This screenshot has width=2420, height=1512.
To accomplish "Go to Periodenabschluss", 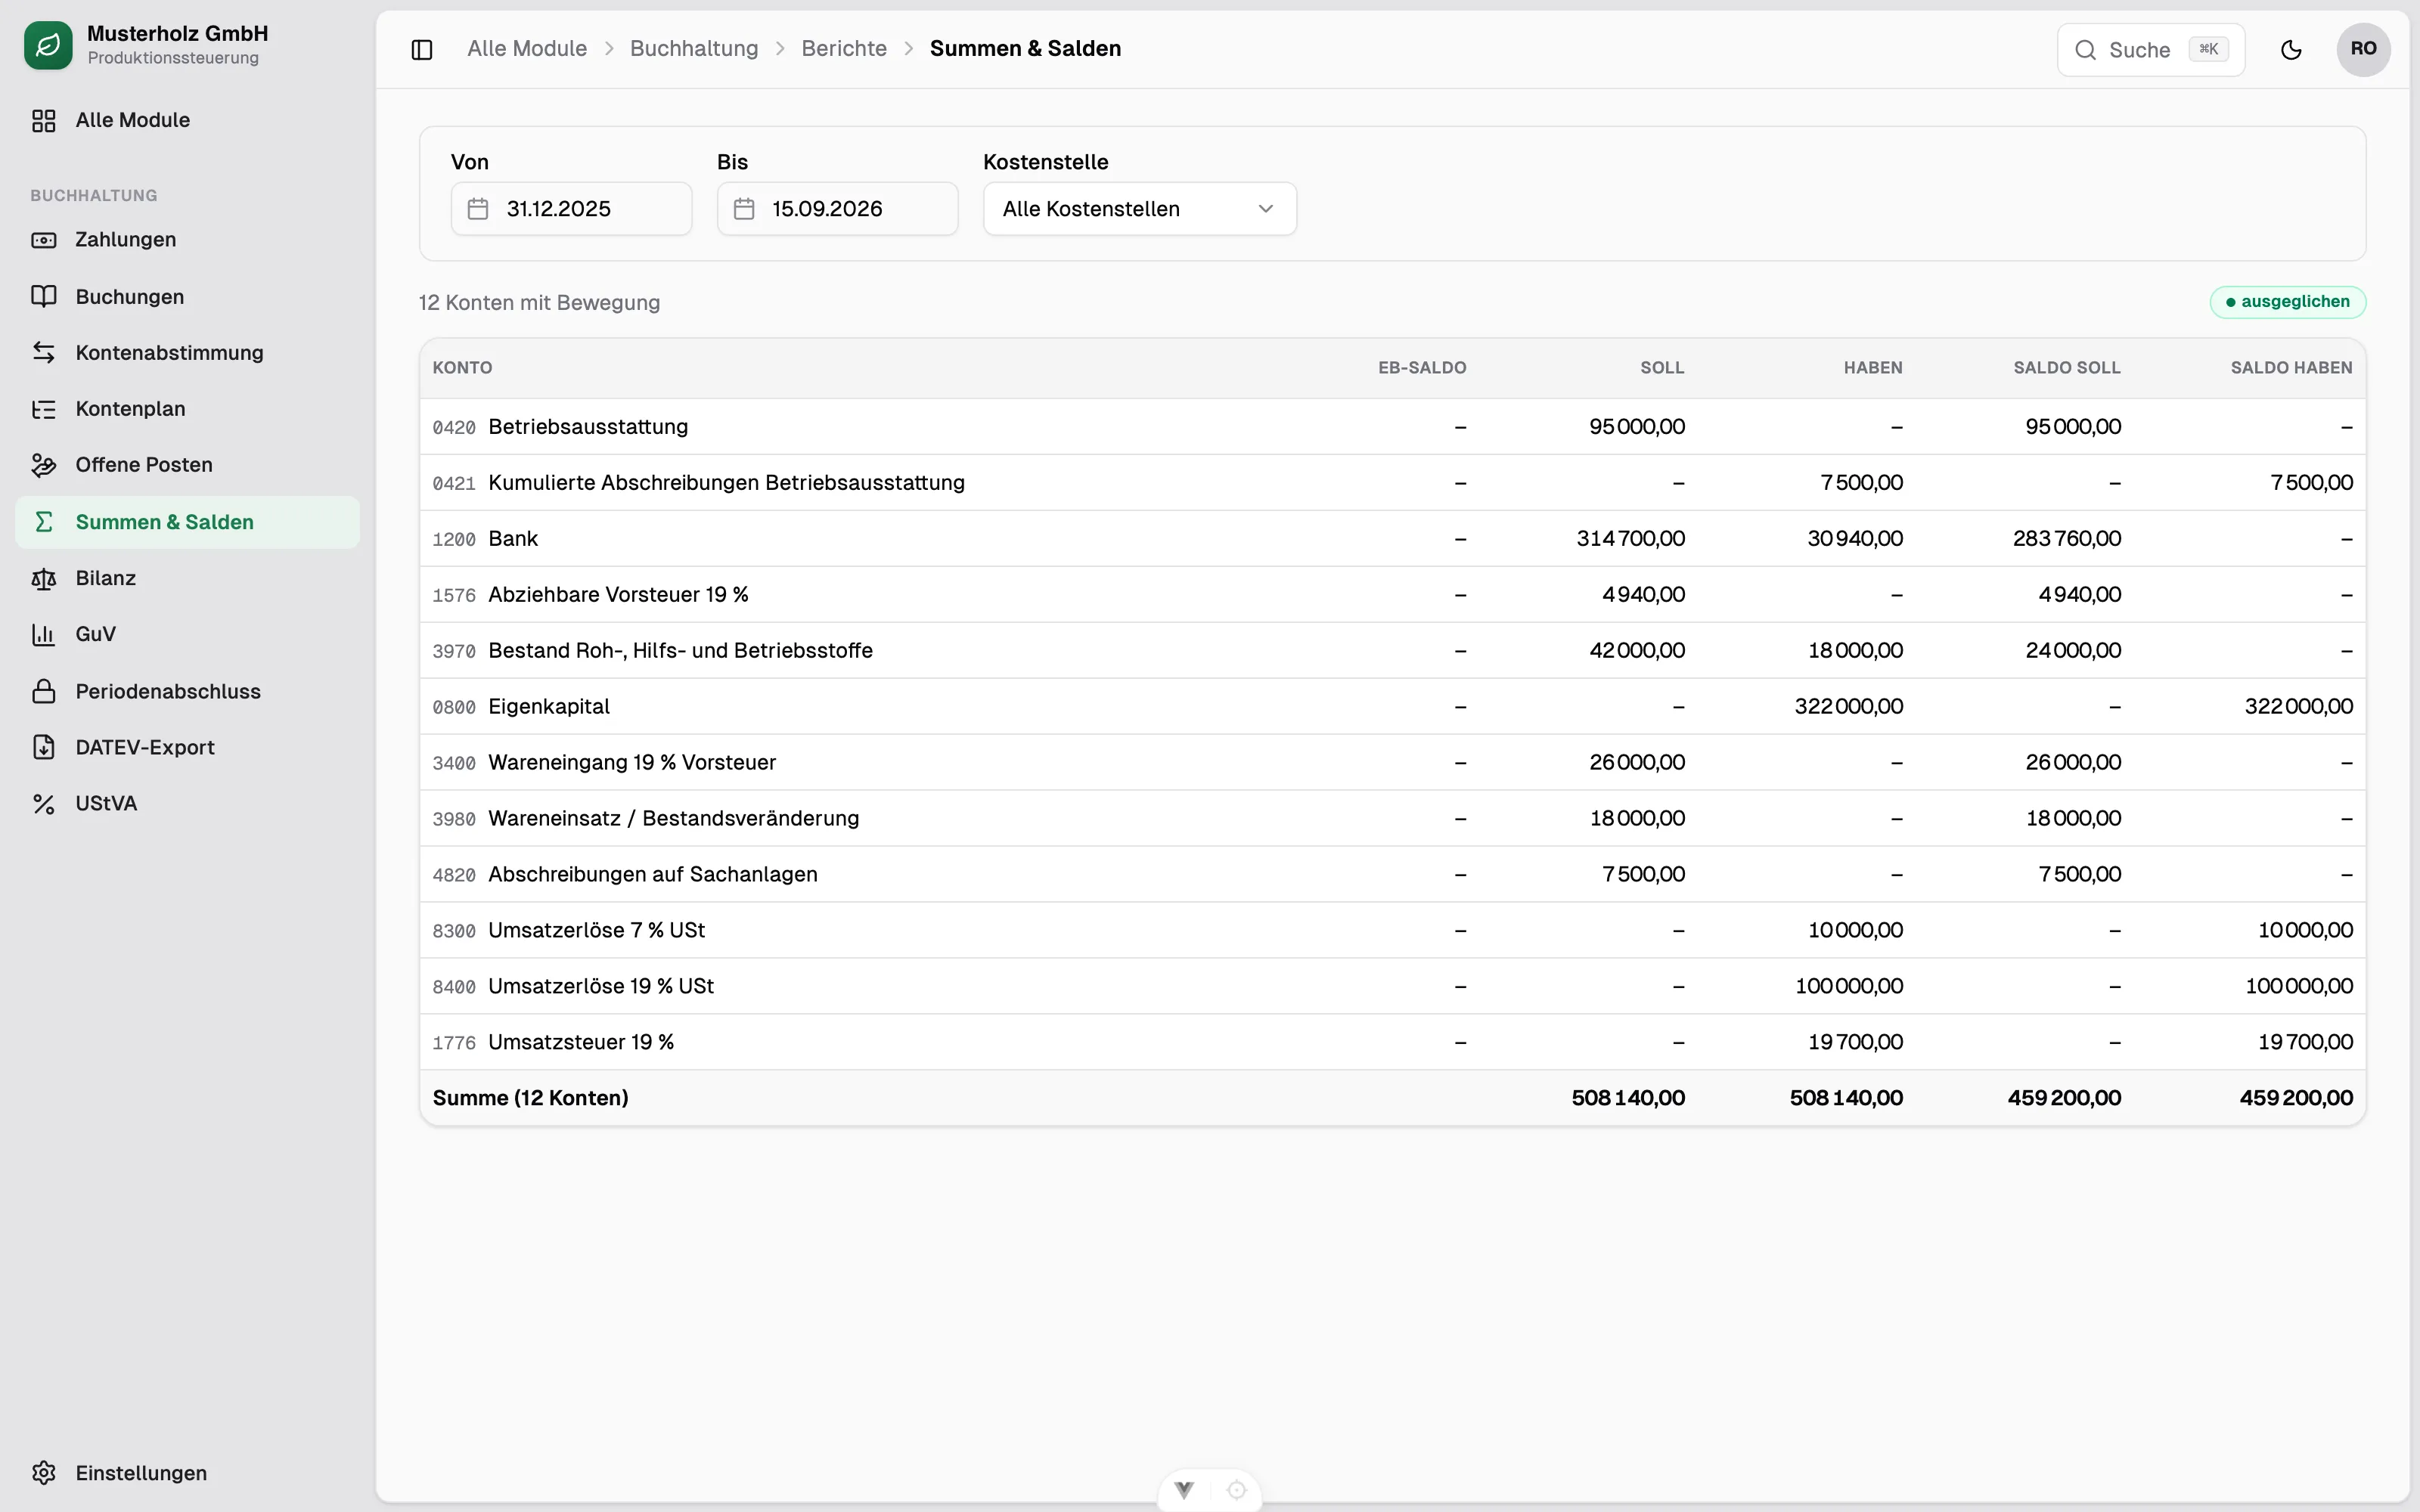I will tap(187, 691).
